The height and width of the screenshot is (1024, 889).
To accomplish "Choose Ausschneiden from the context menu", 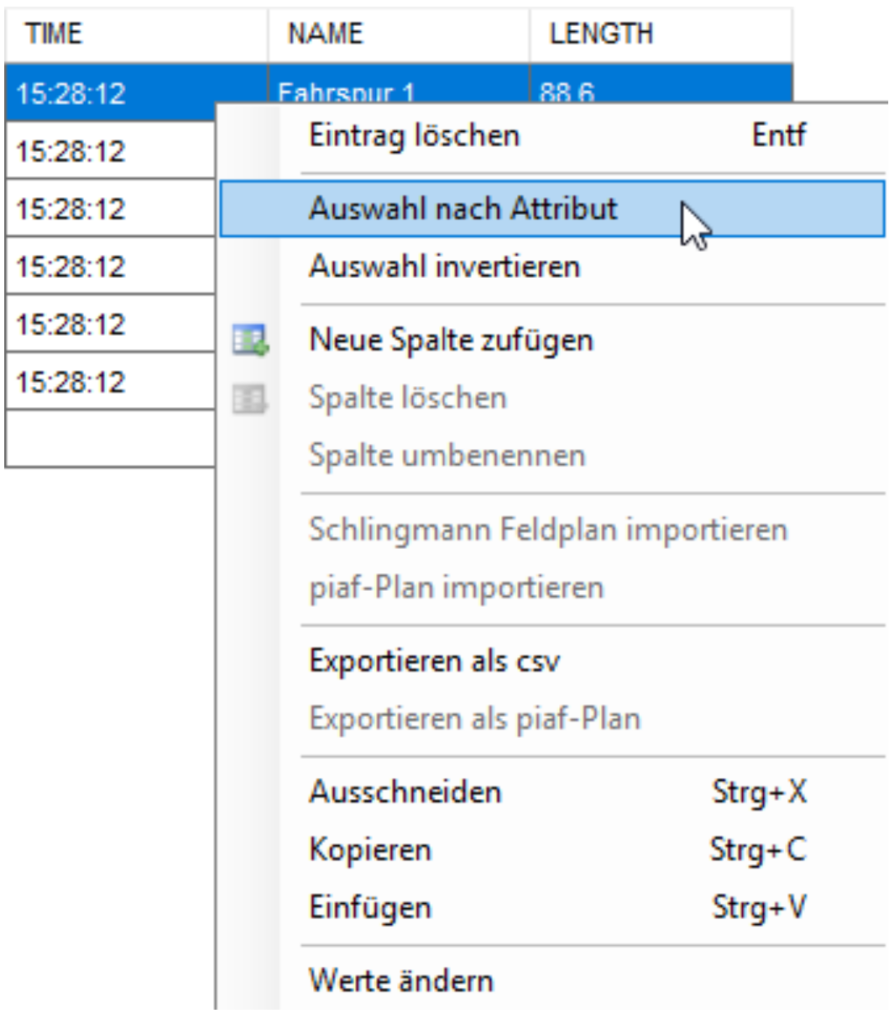I will 405,793.
